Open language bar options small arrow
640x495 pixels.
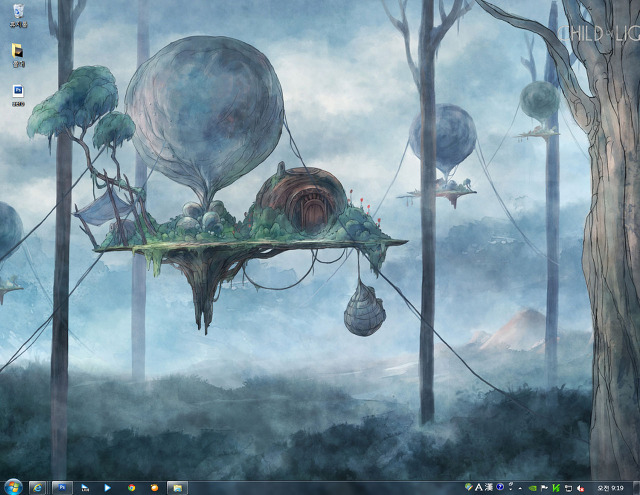coord(511,487)
